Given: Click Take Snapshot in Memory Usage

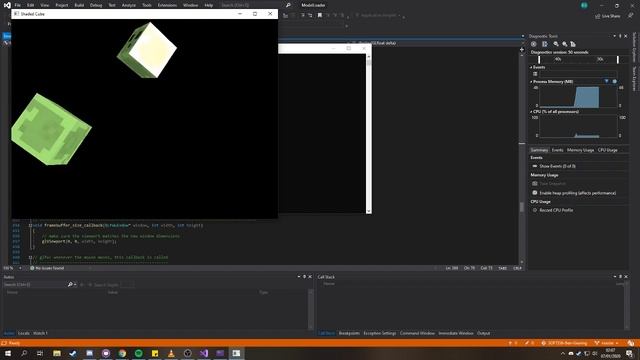Looking at the screenshot, I should [x=552, y=184].
